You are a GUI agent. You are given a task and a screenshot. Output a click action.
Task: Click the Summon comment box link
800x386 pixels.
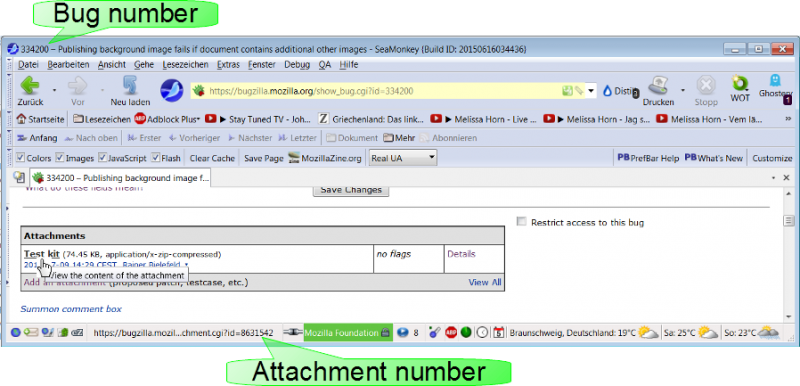[71, 308]
